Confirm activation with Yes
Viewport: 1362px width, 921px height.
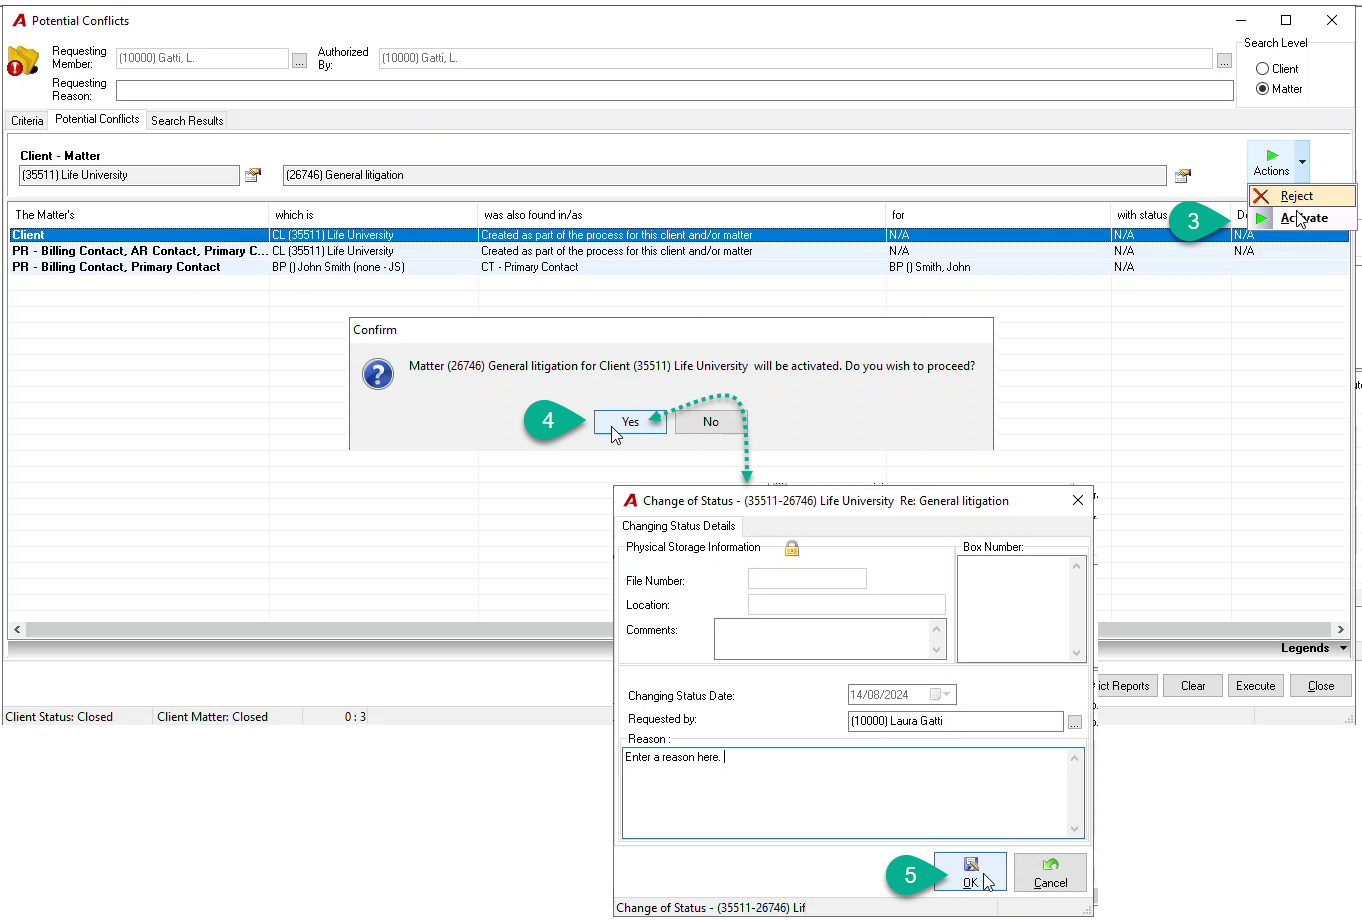tap(630, 422)
